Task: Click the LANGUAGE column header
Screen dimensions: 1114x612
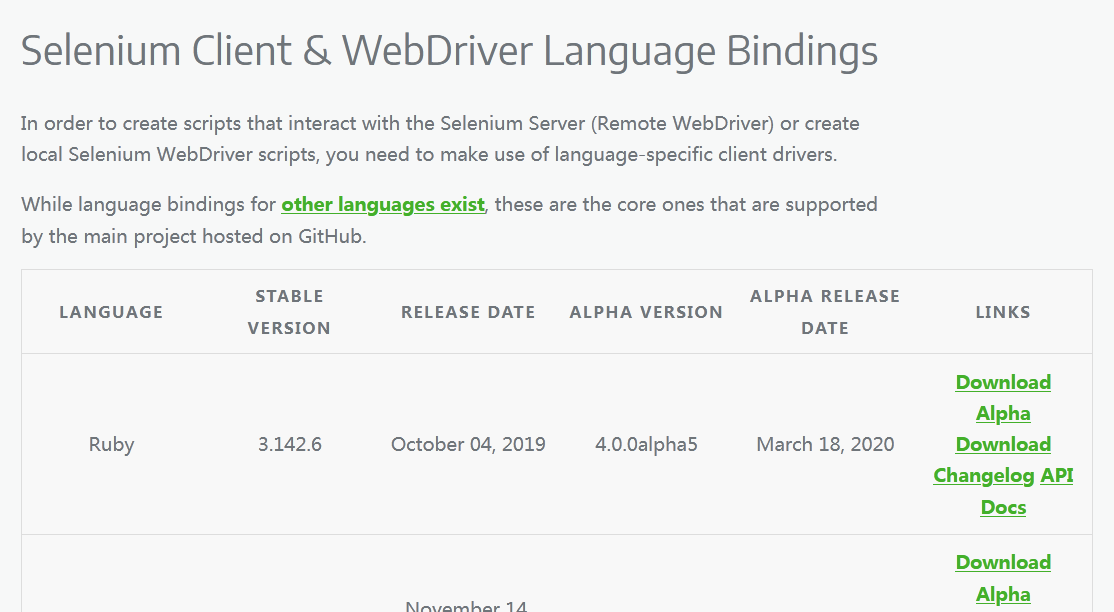Action: (111, 312)
